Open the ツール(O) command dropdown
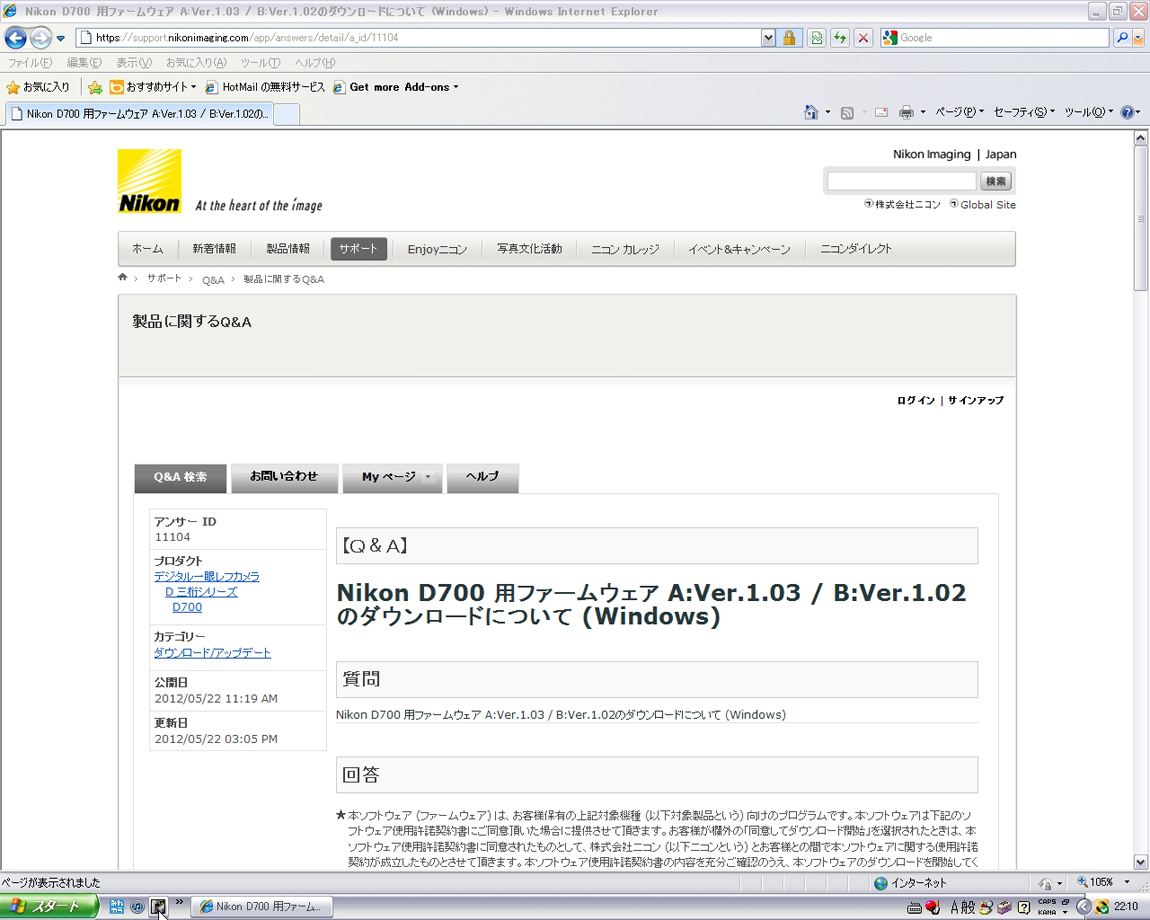Viewport: 1150px width, 920px height. point(1089,112)
